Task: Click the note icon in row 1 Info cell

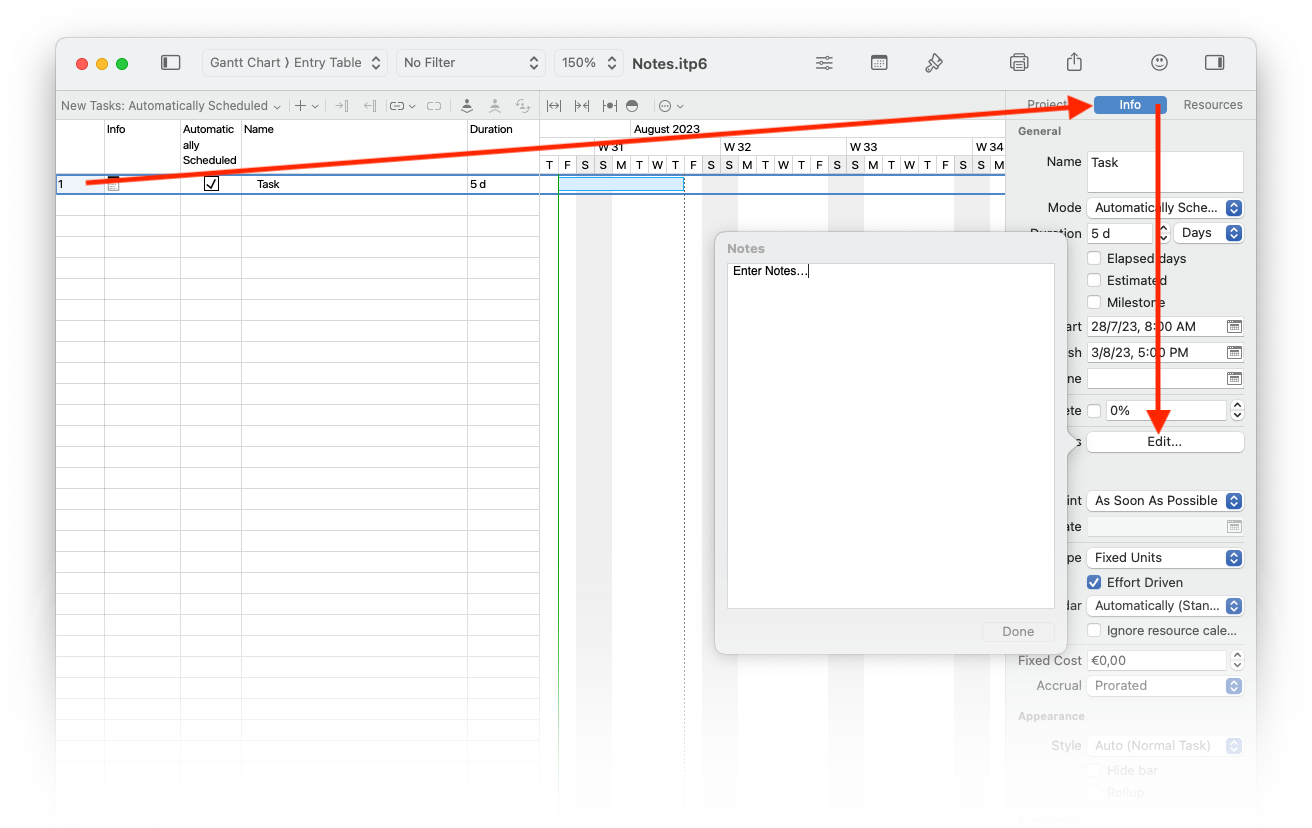Action: pyautogui.click(x=113, y=183)
